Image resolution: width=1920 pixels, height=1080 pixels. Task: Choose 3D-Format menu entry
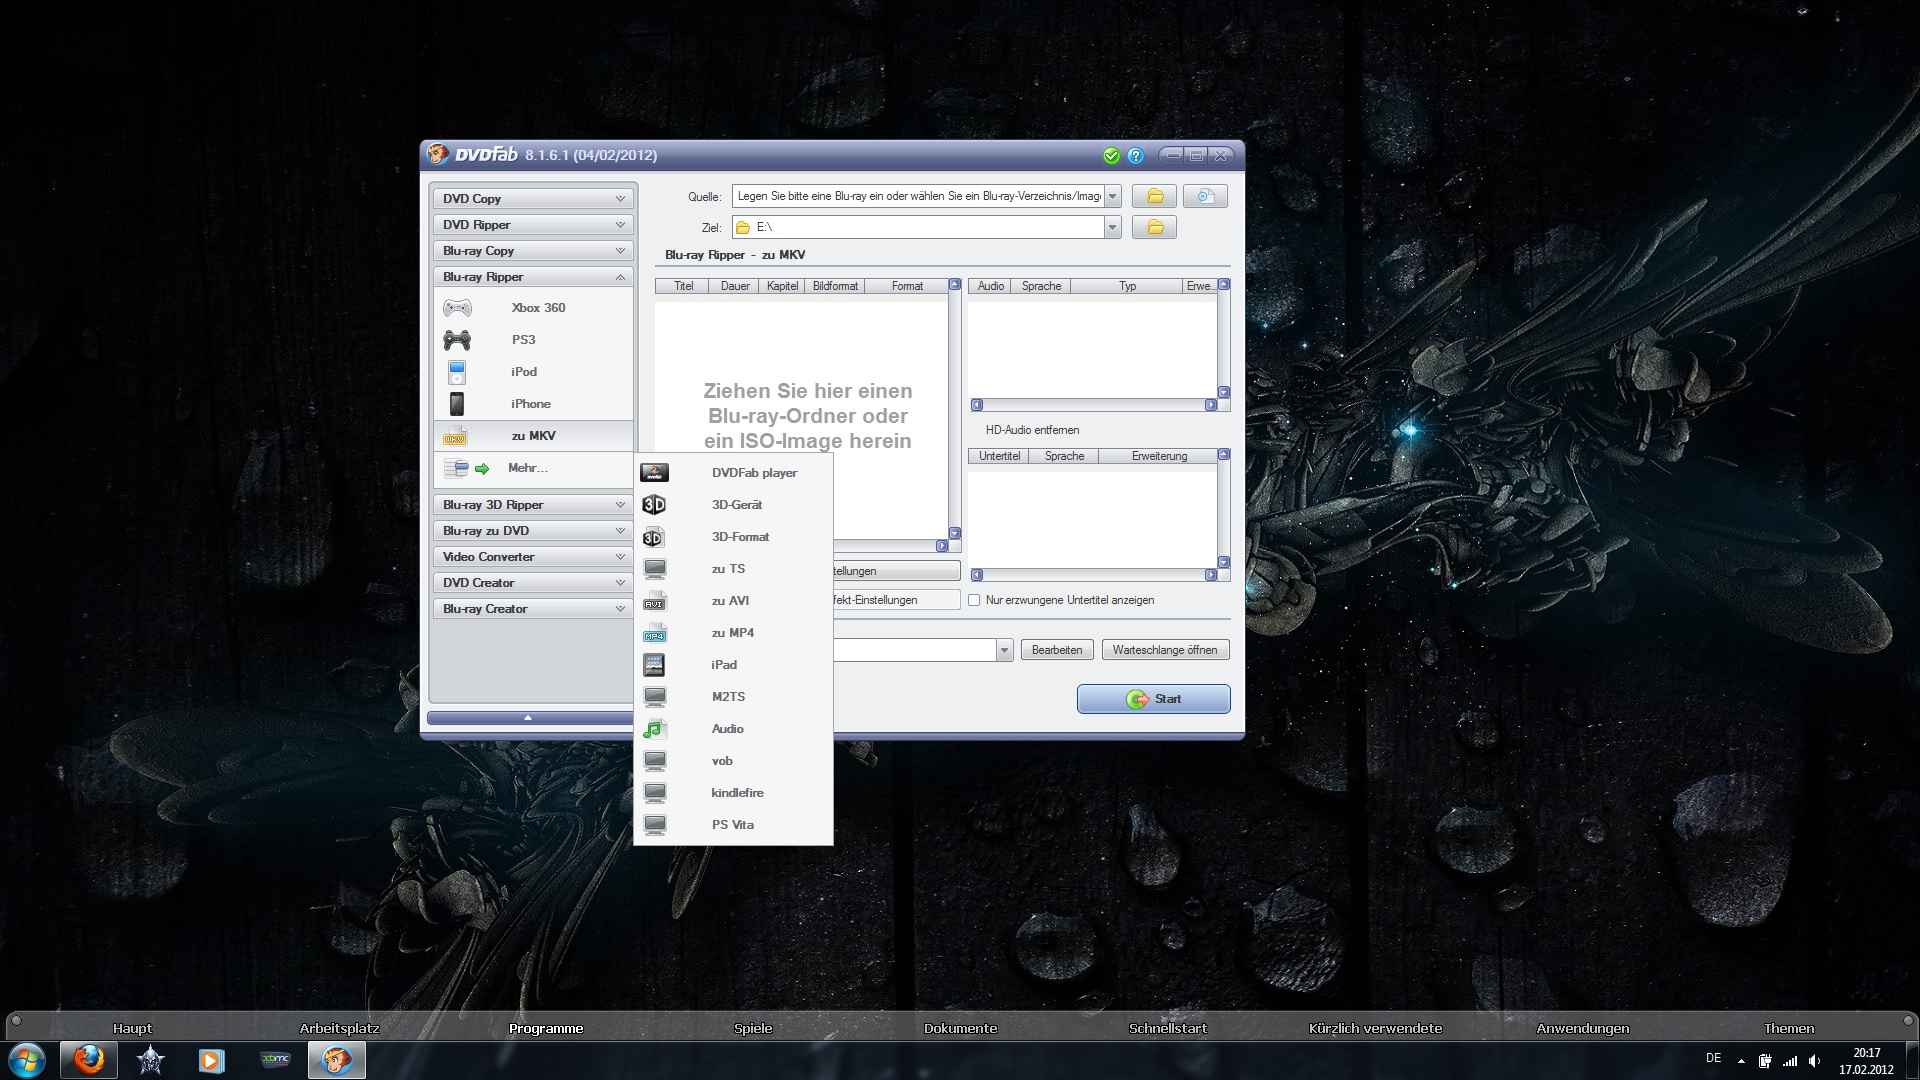point(733,537)
